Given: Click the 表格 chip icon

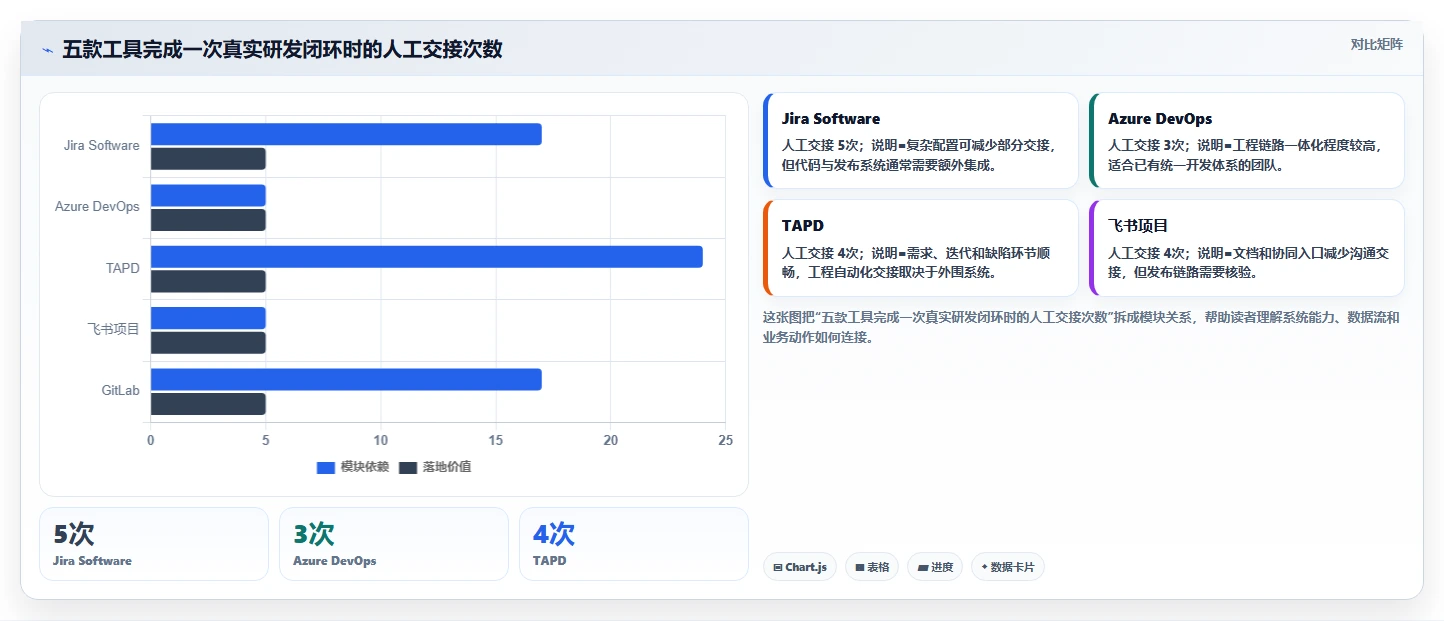Looking at the screenshot, I should 859,568.
